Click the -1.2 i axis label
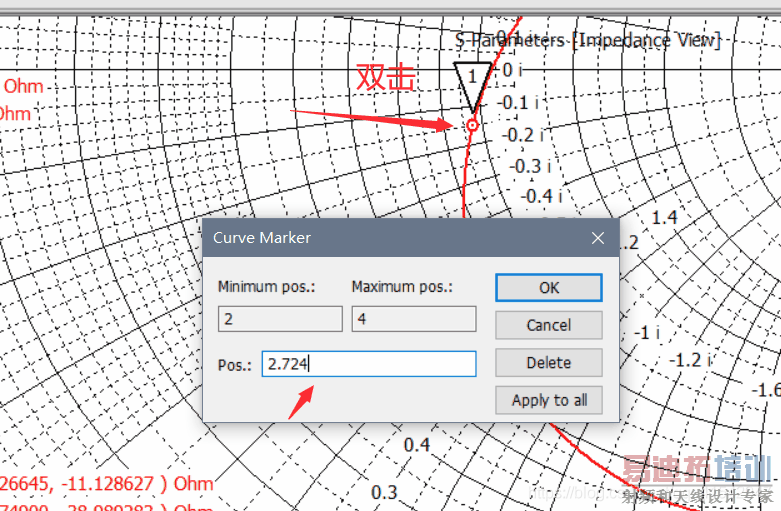The height and width of the screenshot is (511, 781). [690, 360]
